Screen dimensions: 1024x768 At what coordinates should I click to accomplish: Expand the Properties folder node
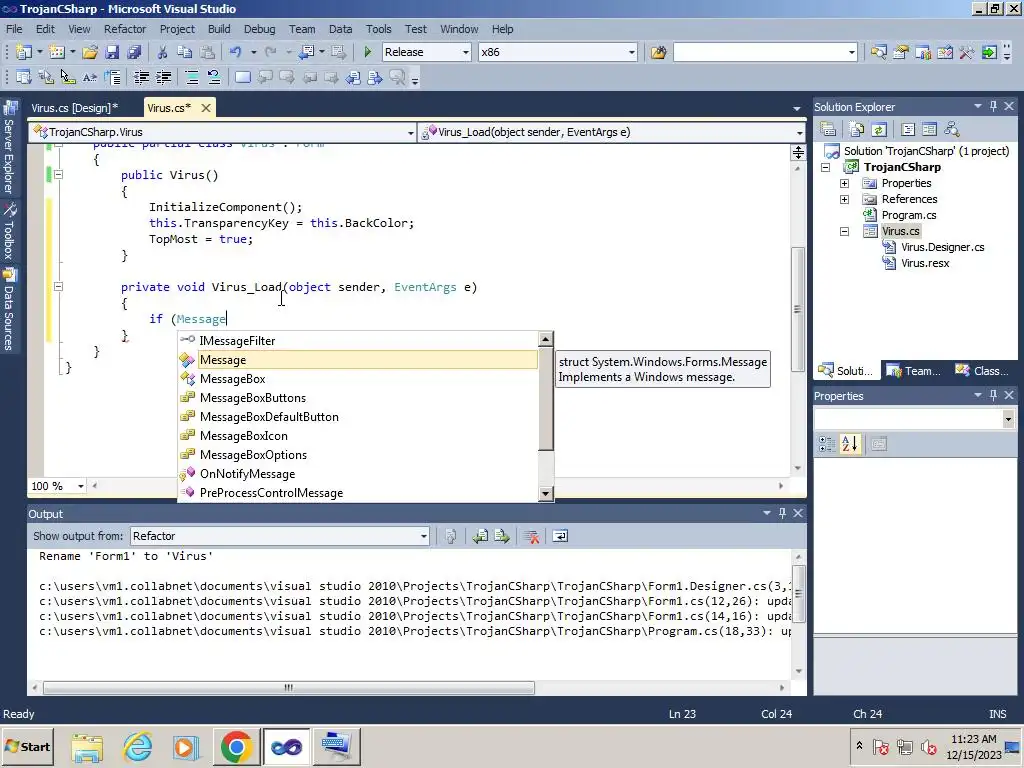pos(844,184)
